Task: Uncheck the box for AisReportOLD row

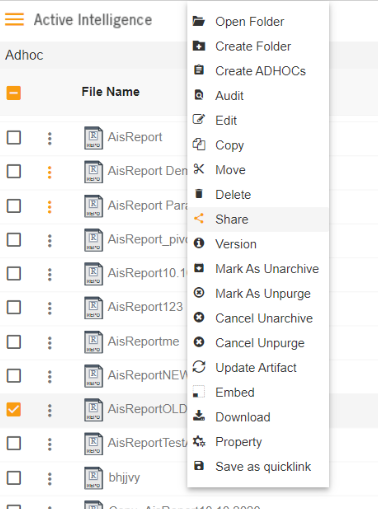Action: click(x=14, y=410)
